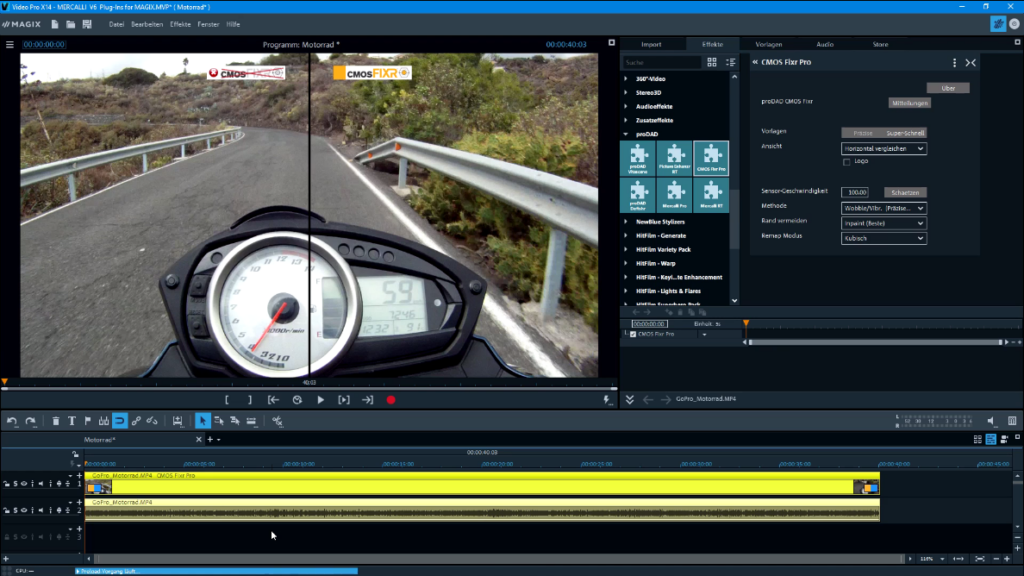
Task: Click the Über button
Action: click(948, 88)
